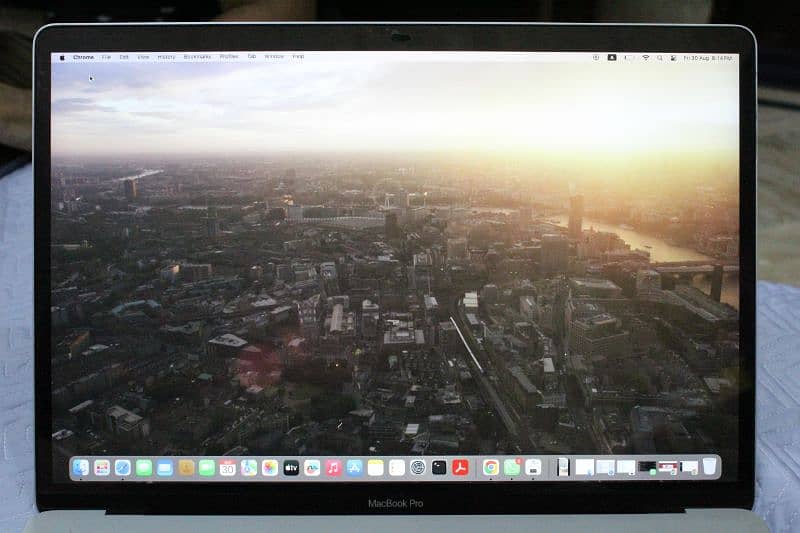Image resolution: width=800 pixels, height=533 pixels.
Task: Open Finder from the Dock
Action: click(81, 467)
